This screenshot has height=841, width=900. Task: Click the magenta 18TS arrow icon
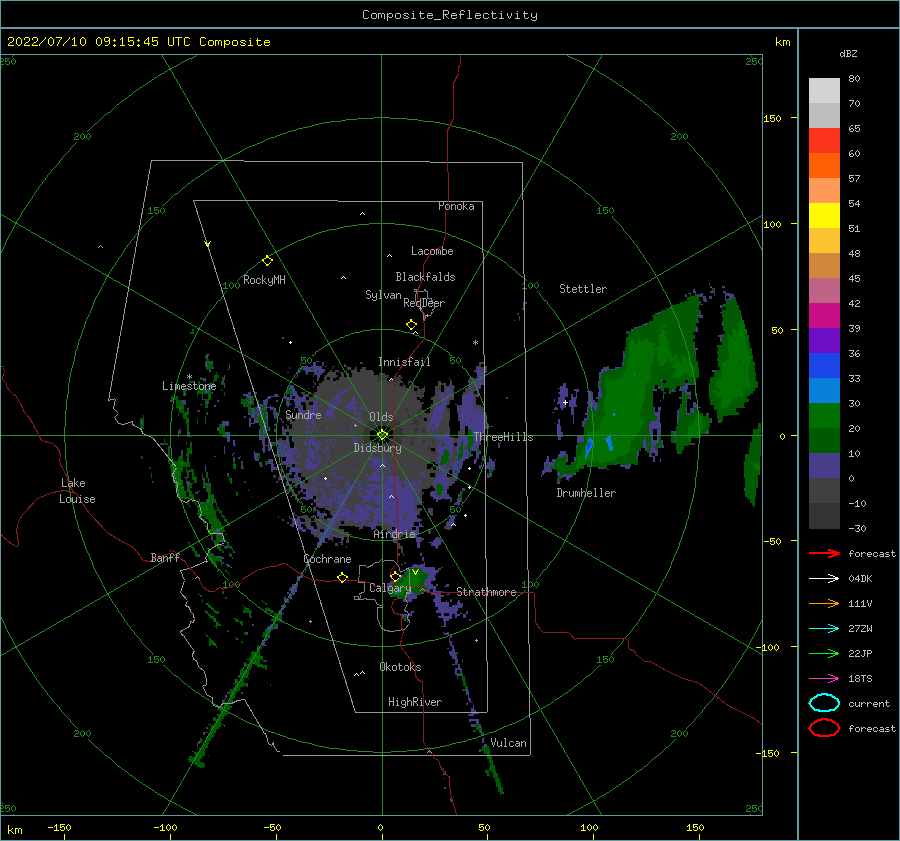824,679
